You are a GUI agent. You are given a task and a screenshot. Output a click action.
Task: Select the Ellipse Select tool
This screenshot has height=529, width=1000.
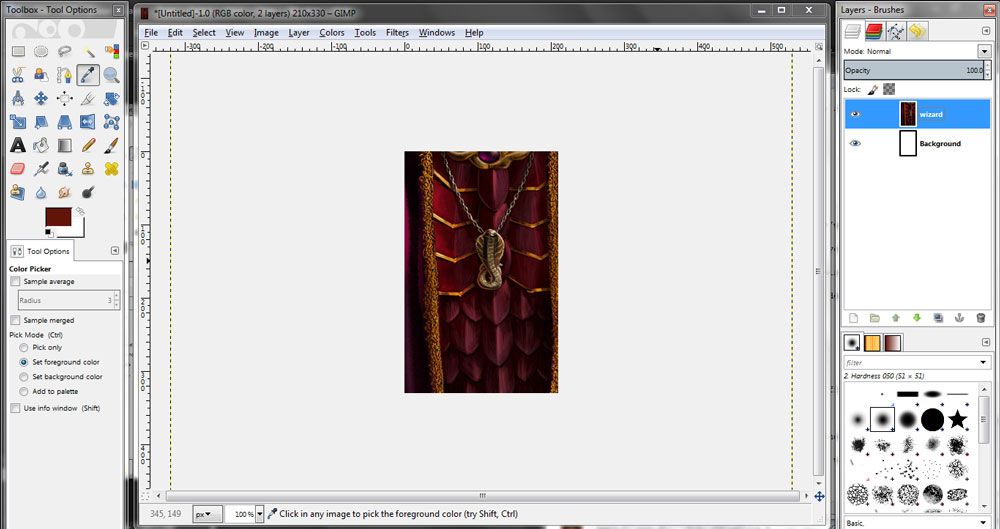[41, 52]
